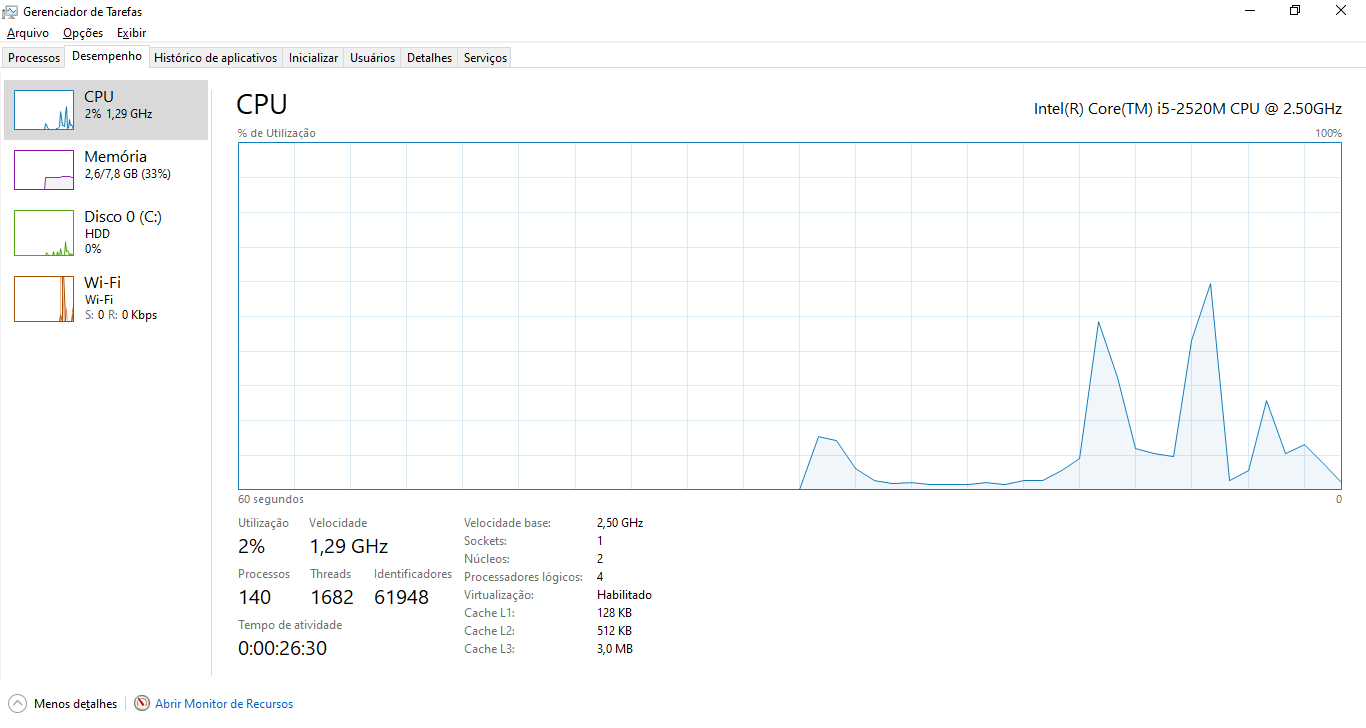
Task: Select the CPU mini graph thumbnail
Action: point(44,110)
